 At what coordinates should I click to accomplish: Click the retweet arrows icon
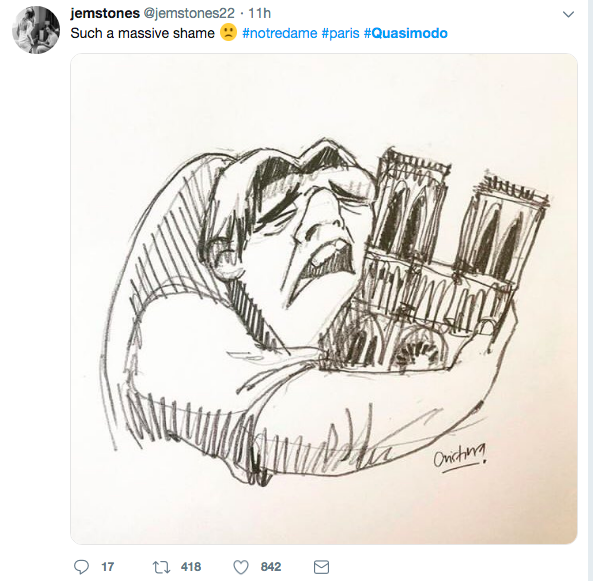point(161,567)
